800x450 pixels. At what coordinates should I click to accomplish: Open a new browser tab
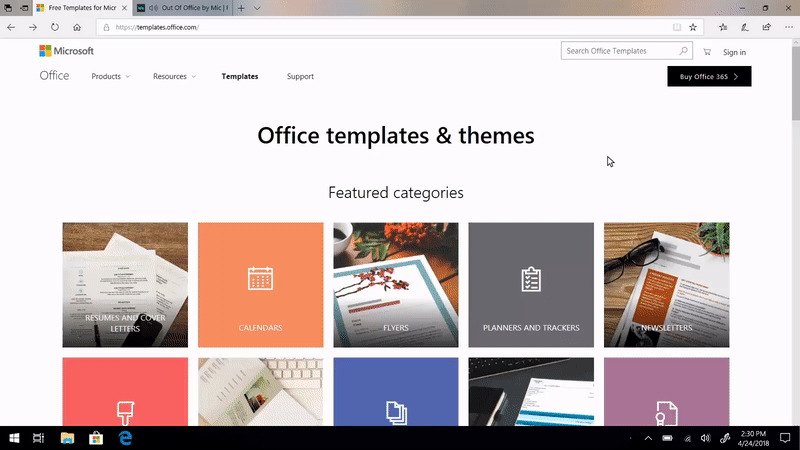241,8
